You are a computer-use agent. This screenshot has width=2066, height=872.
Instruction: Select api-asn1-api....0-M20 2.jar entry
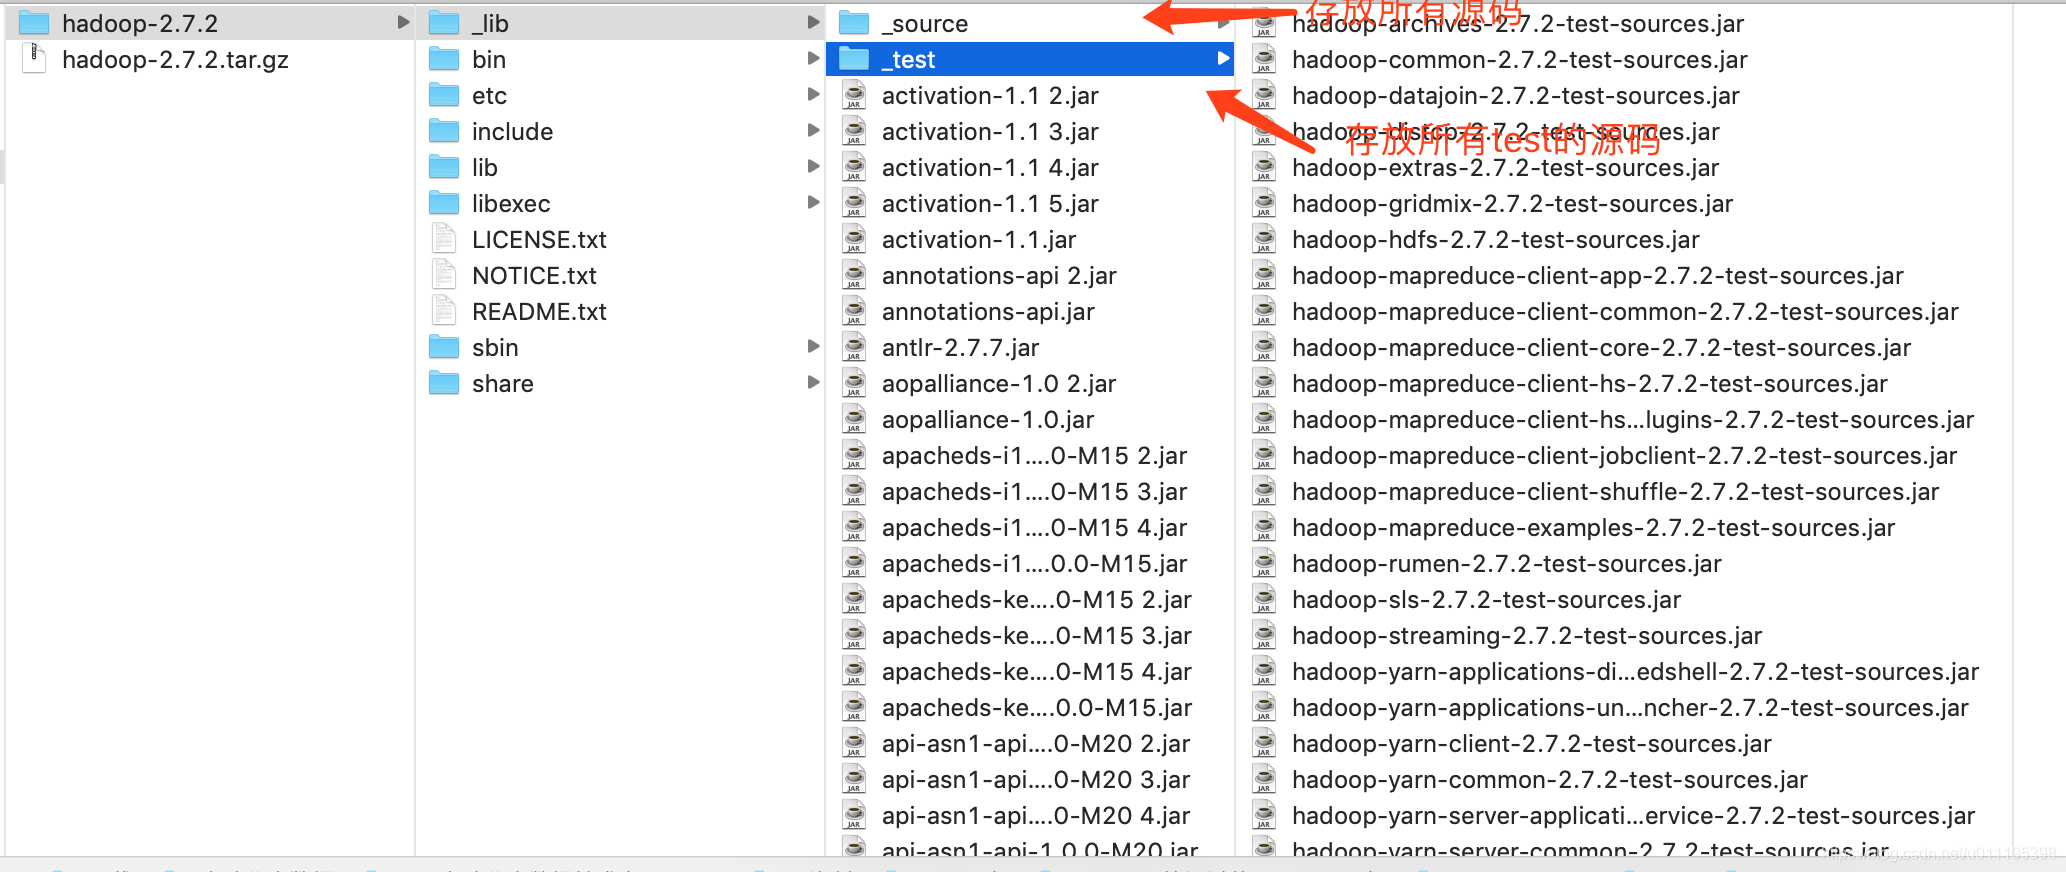pyautogui.click(x=1036, y=743)
